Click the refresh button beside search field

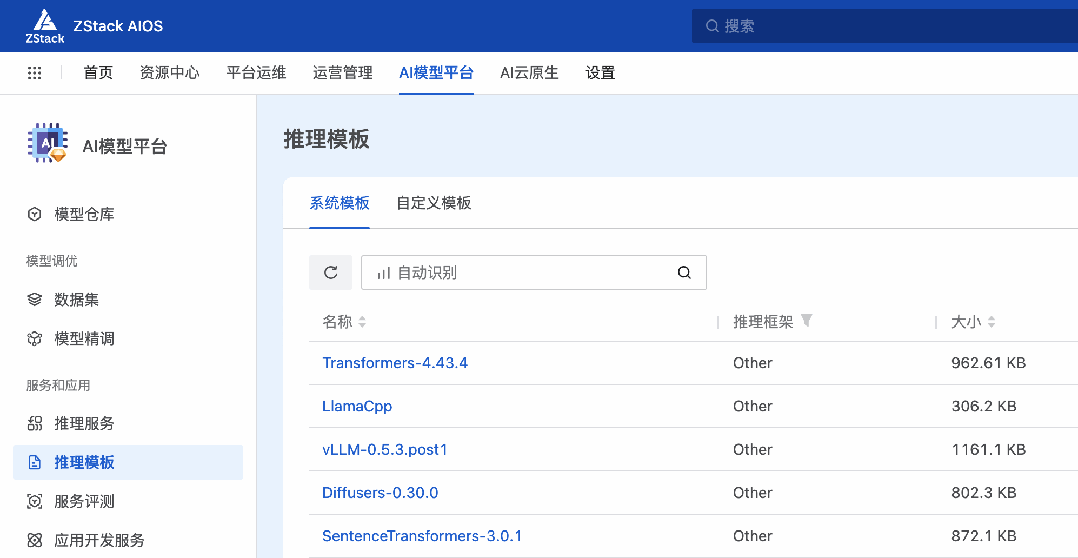click(x=330, y=272)
